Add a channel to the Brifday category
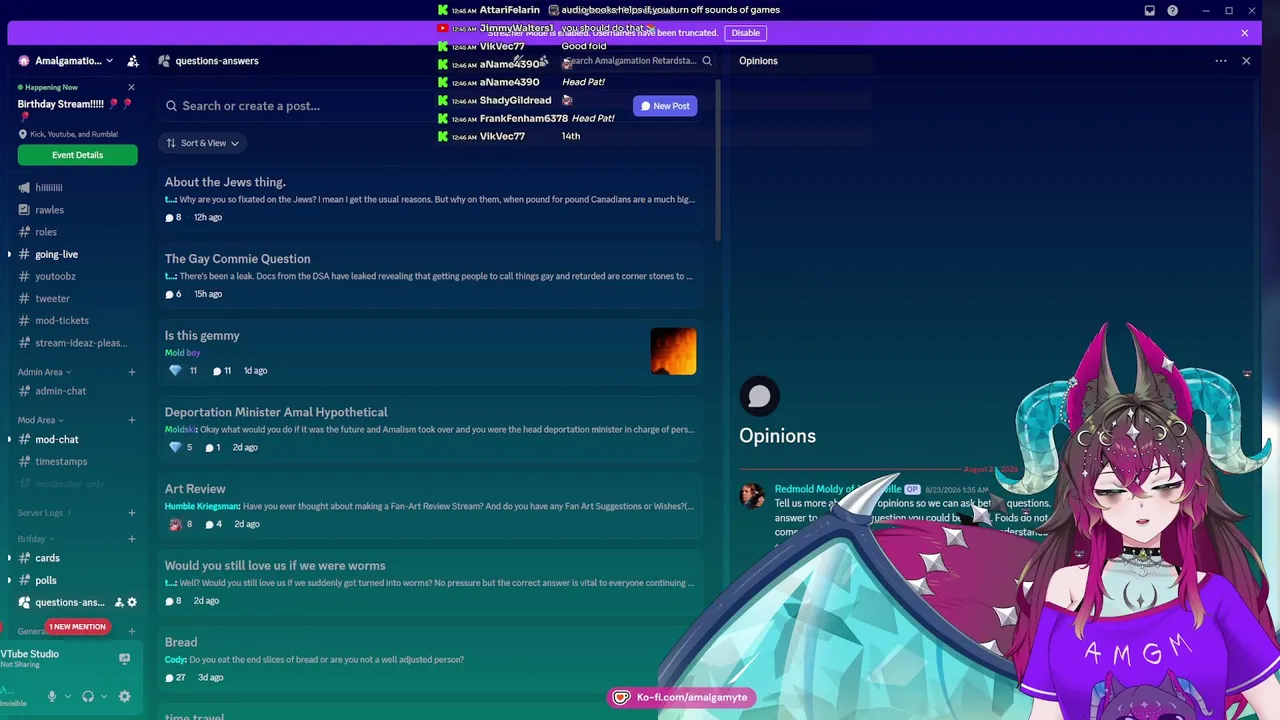The image size is (1280, 720). (132, 539)
